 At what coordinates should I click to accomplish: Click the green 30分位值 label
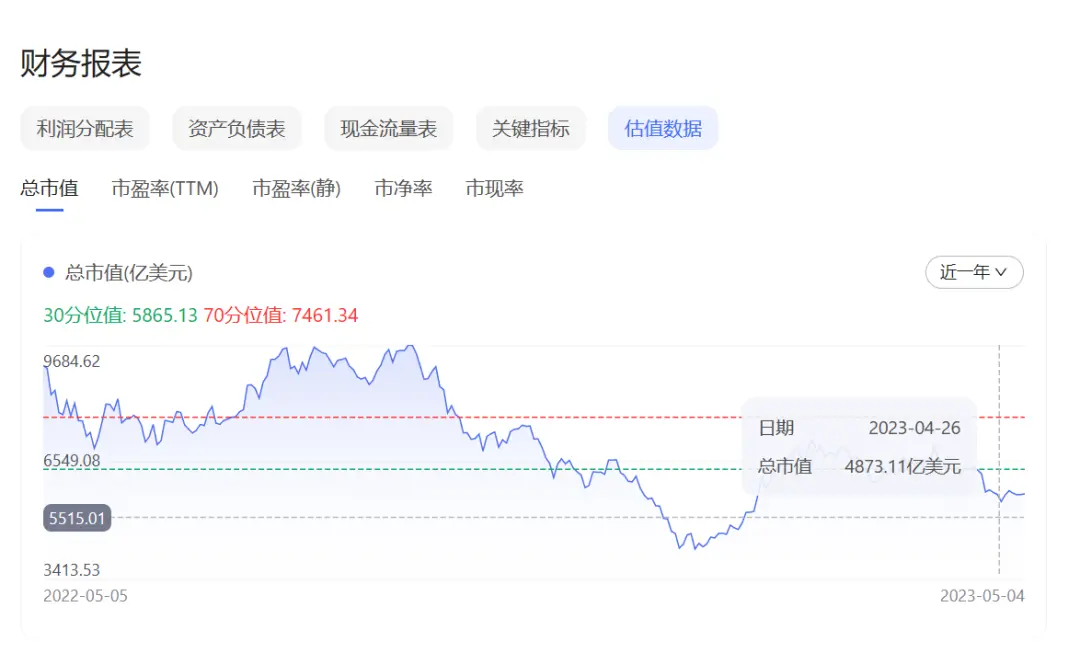pyautogui.click(x=120, y=316)
